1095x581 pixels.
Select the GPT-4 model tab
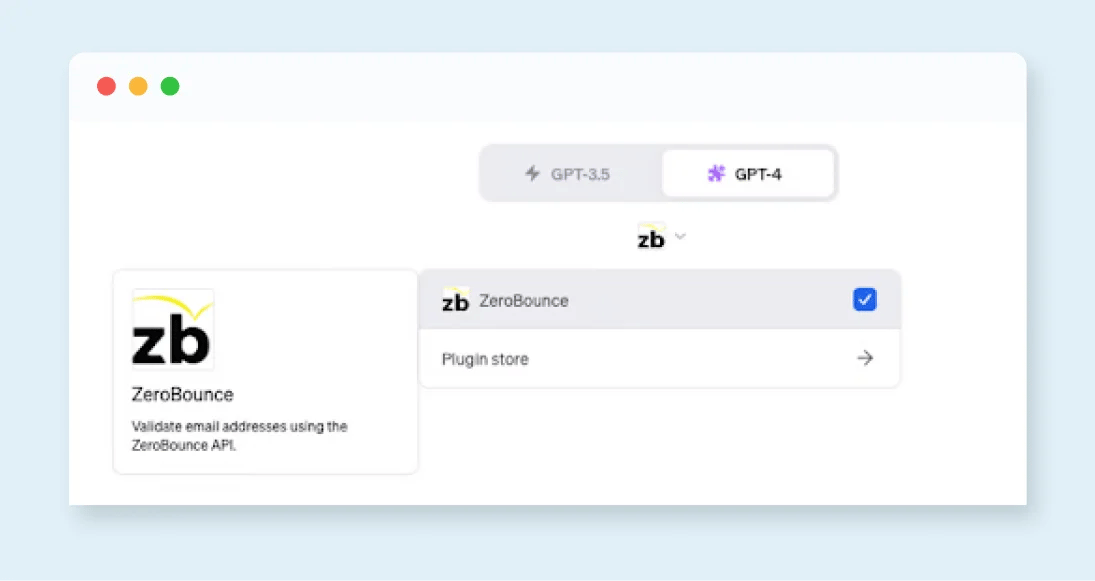(x=747, y=174)
